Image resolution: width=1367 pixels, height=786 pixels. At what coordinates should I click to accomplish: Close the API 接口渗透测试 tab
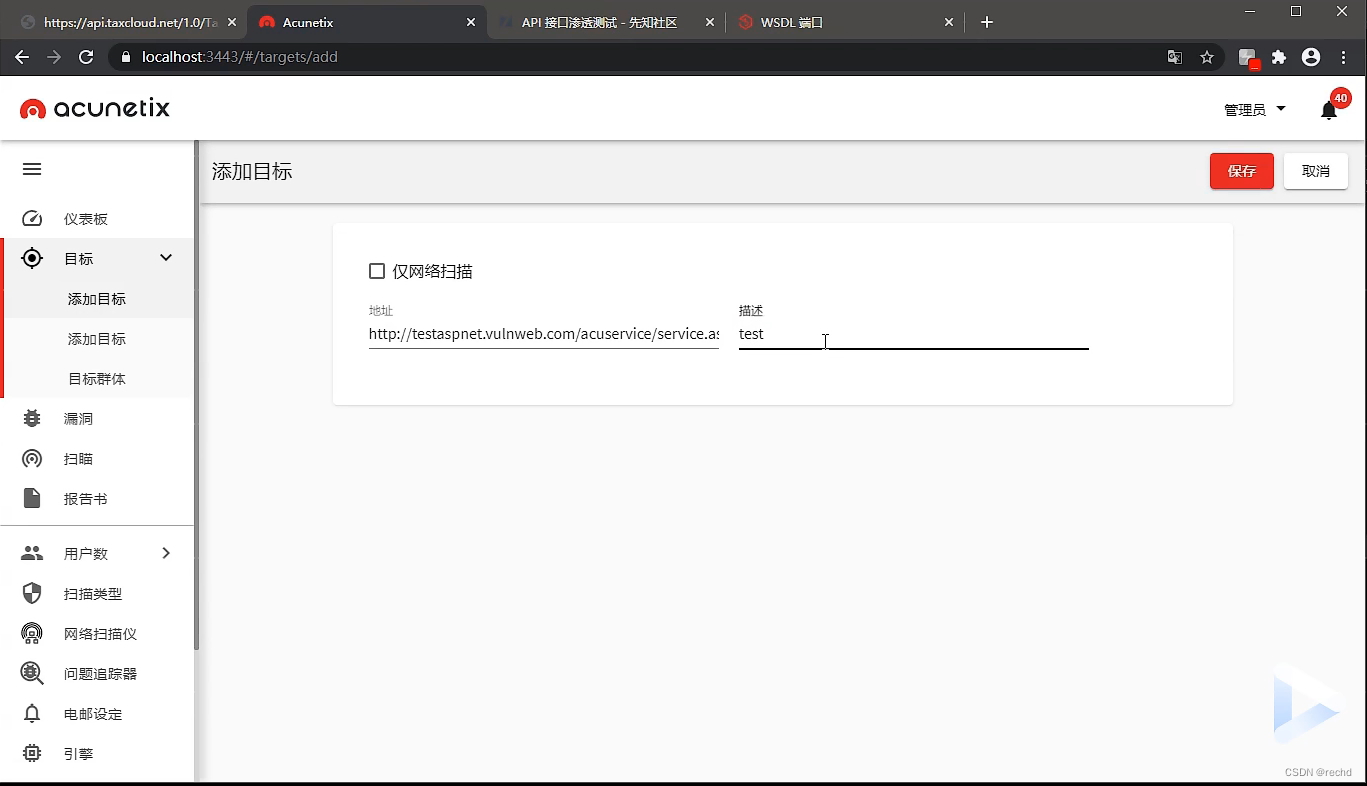point(710,22)
